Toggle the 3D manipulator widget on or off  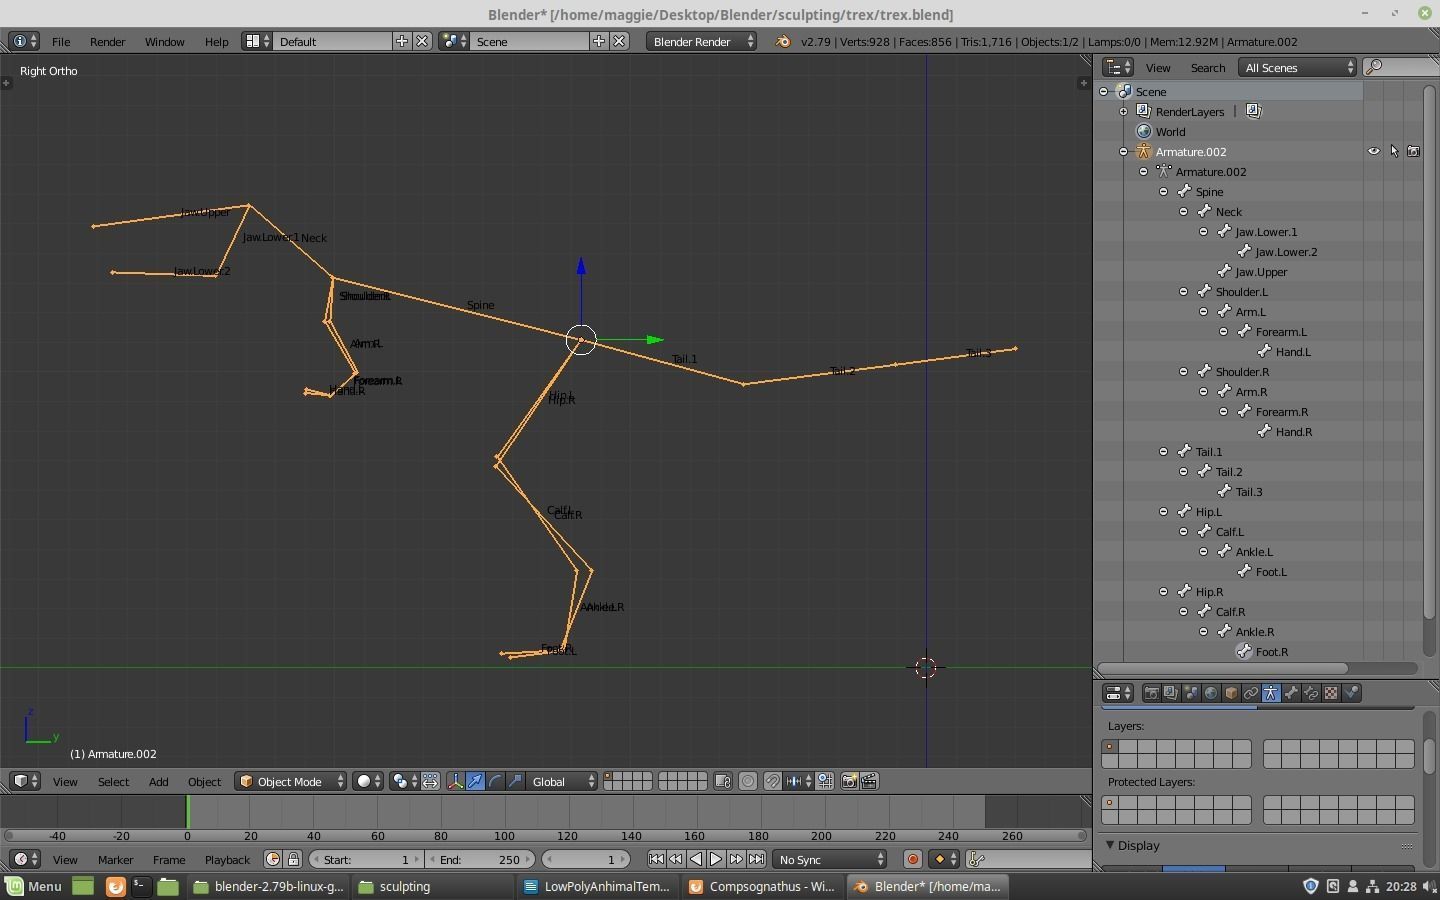tap(456, 781)
